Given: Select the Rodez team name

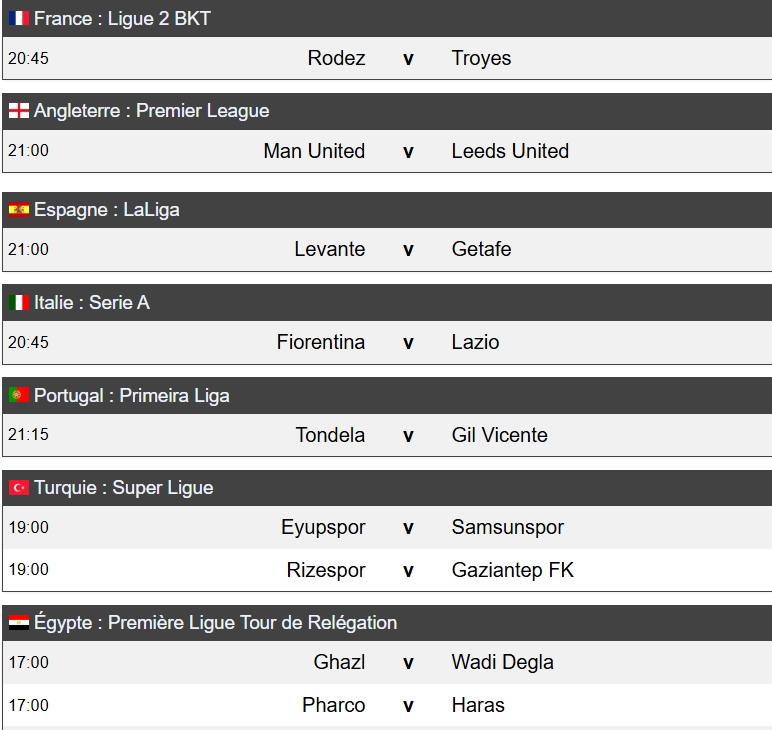Looking at the screenshot, I should (336, 58).
